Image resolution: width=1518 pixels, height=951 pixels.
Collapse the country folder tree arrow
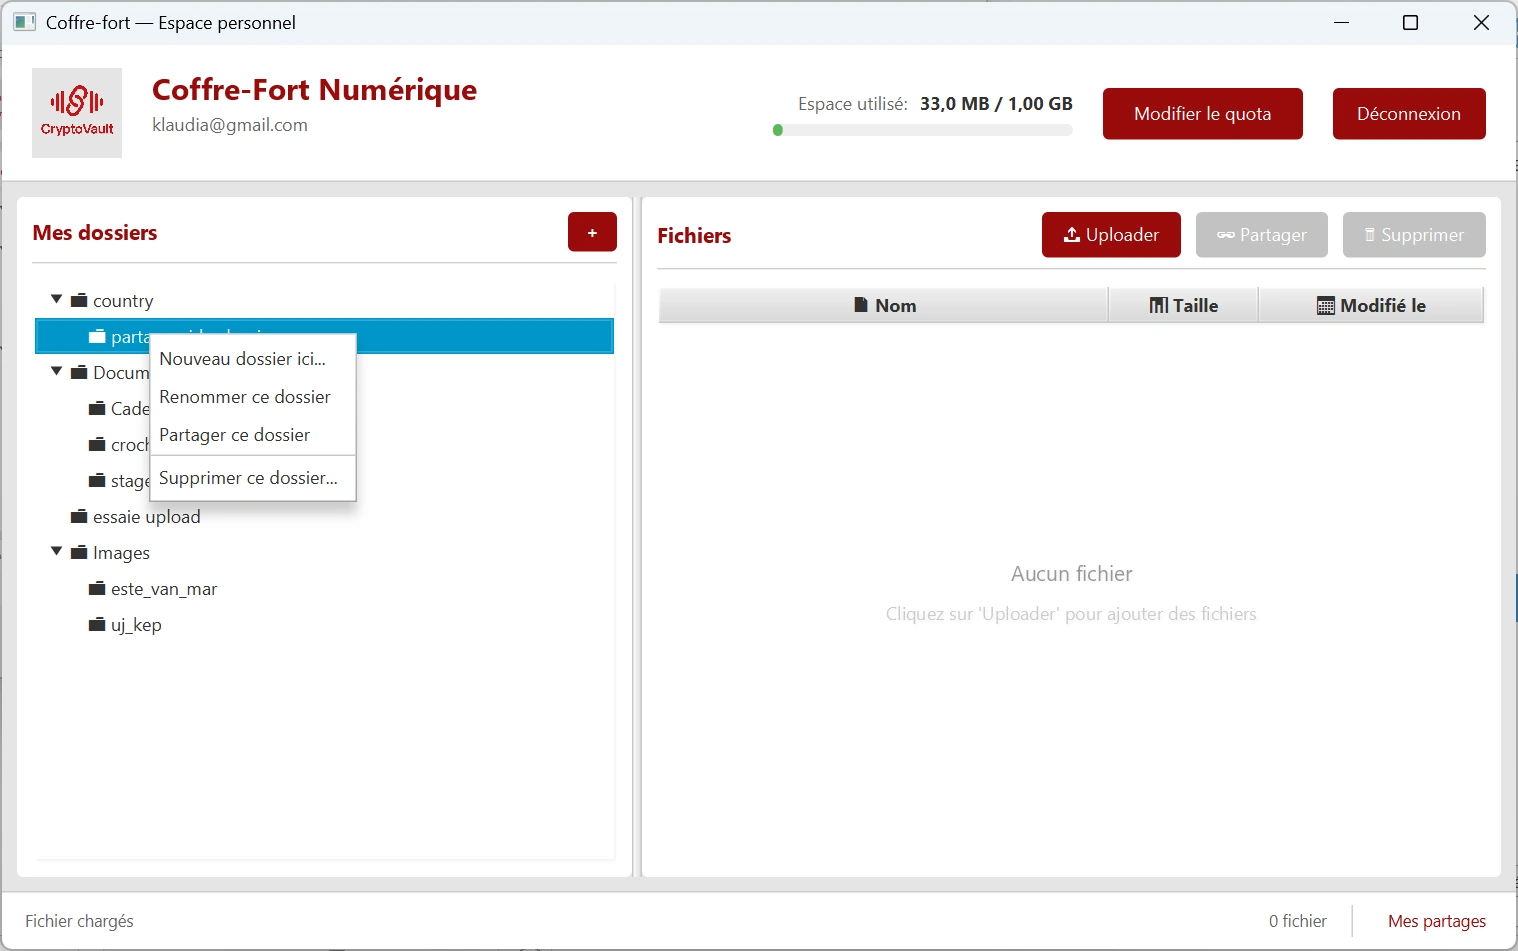[x=57, y=300]
